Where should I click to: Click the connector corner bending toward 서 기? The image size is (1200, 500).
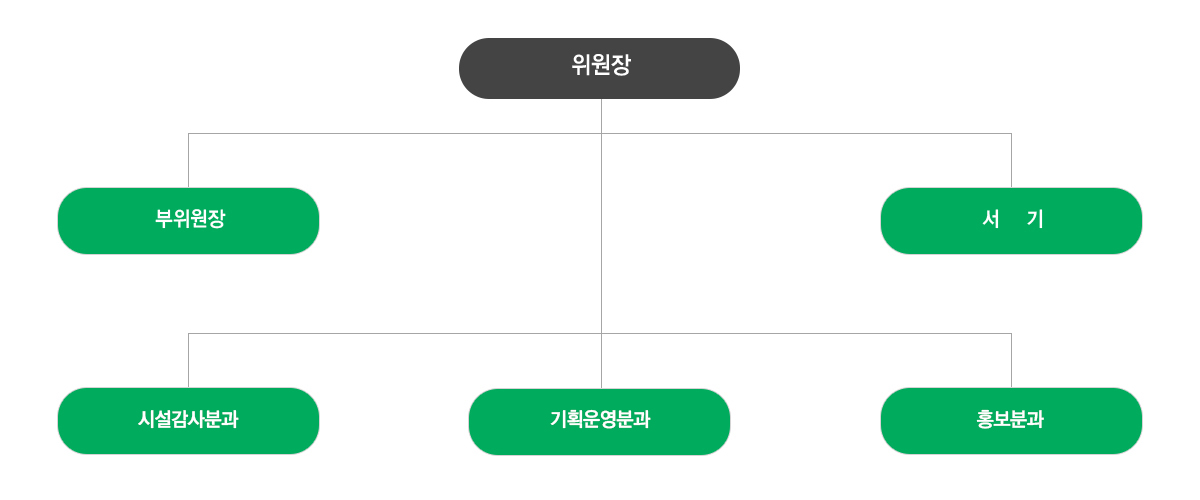[x=1011, y=133]
